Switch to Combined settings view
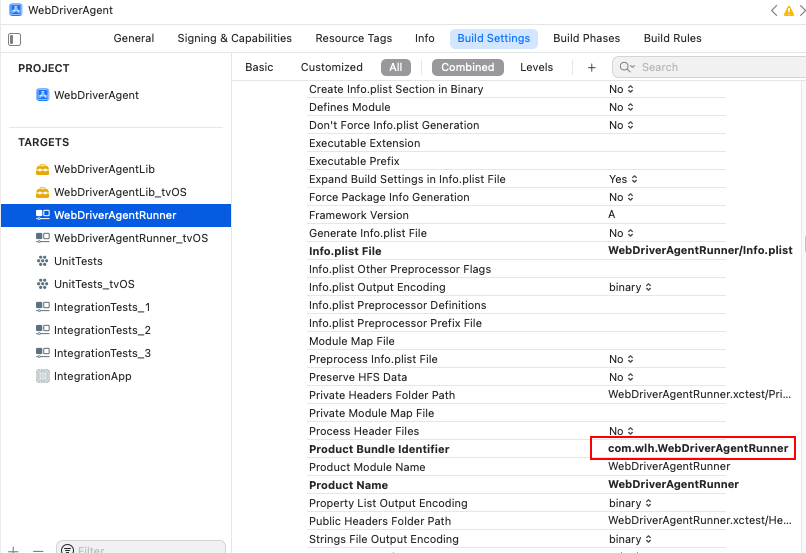This screenshot has height=553, width=806. click(x=467, y=67)
